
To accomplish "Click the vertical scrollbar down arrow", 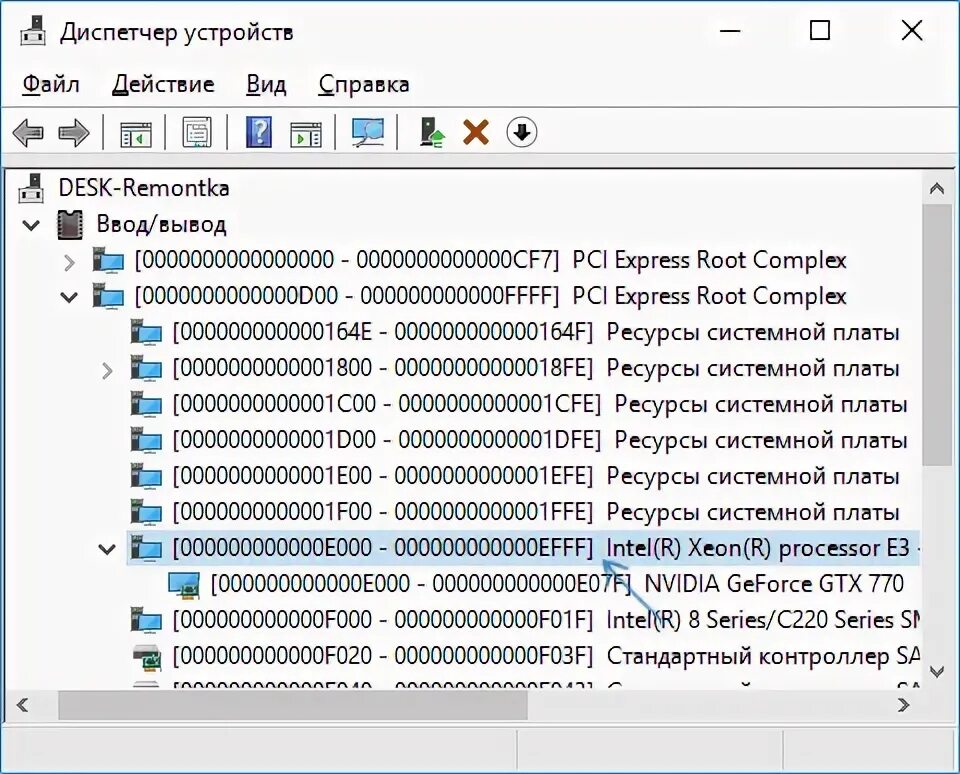I will click(x=937, y=672).
